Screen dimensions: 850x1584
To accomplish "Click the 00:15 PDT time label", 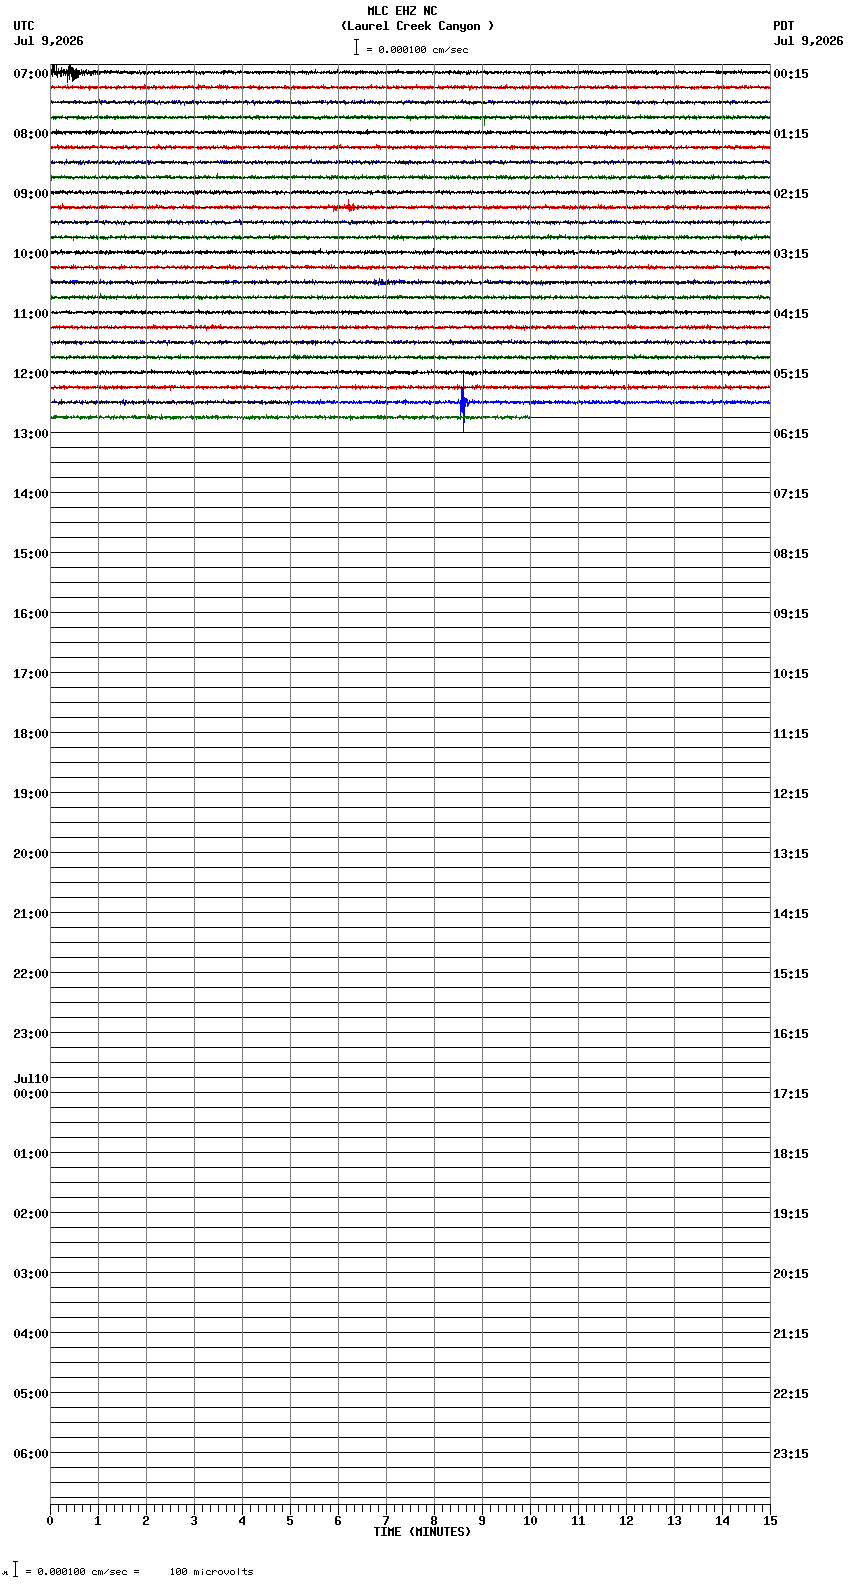I will click(x=791, y=74).
